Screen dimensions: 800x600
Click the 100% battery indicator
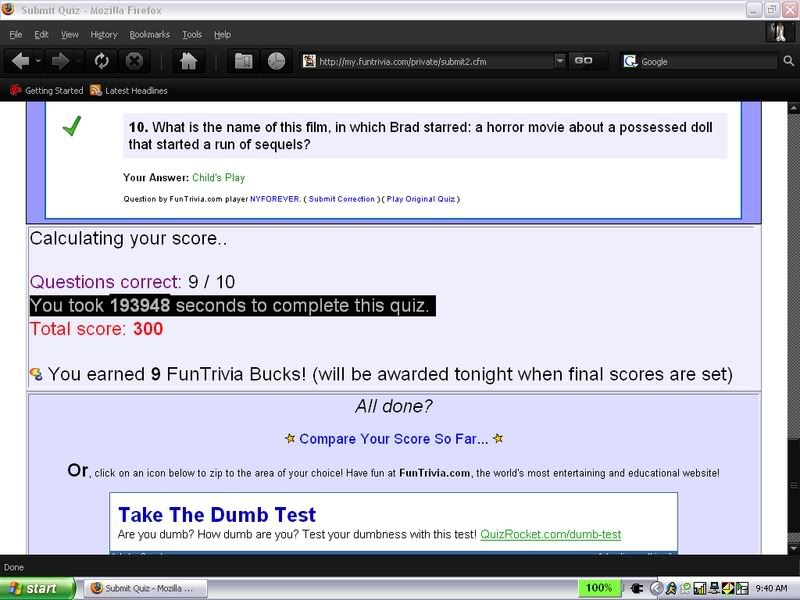point(599,588)
